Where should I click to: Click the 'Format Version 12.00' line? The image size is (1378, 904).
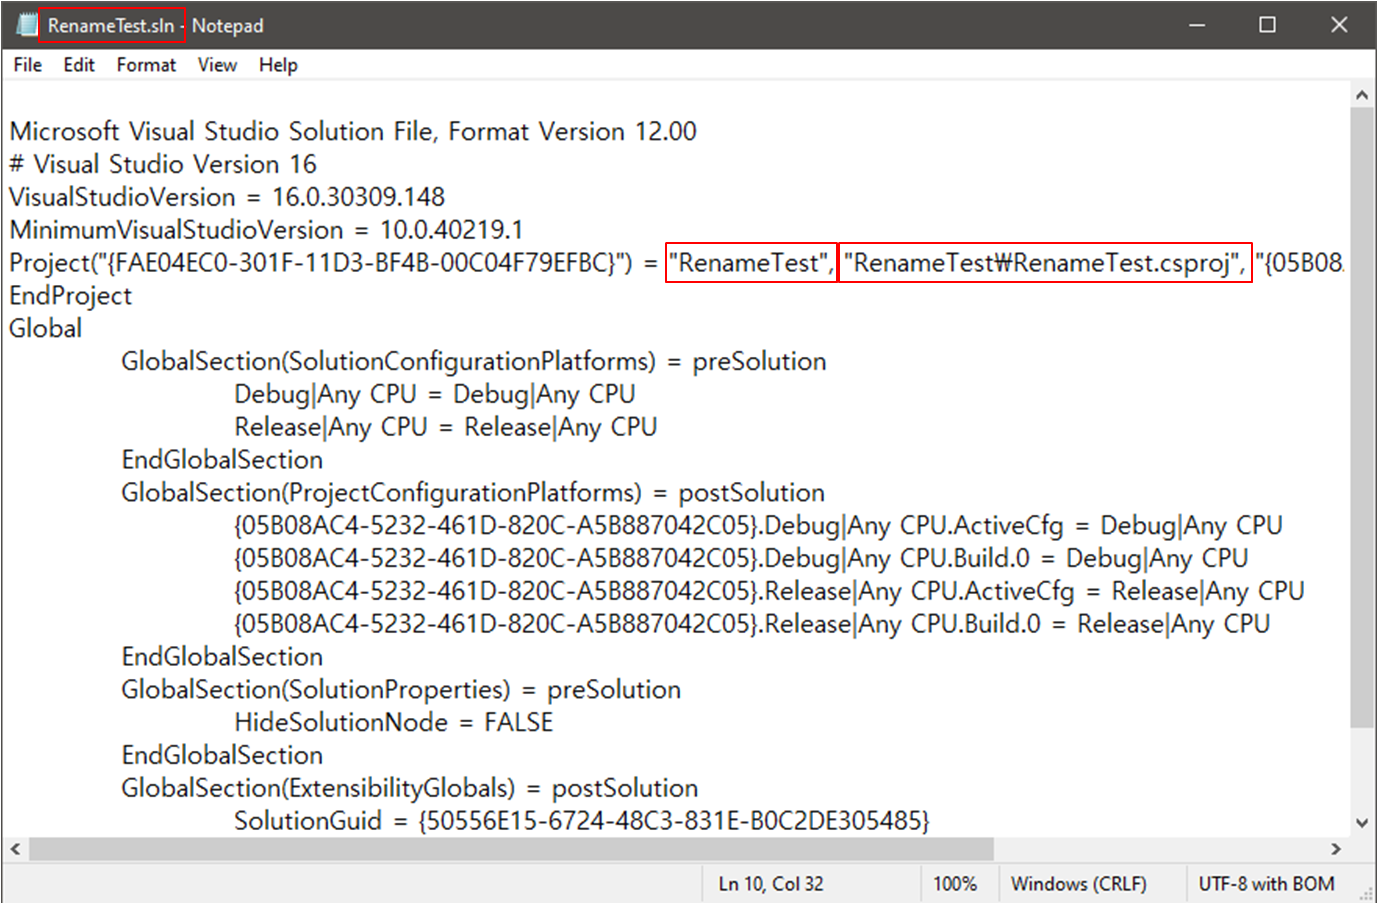click(x=353, y=131)
